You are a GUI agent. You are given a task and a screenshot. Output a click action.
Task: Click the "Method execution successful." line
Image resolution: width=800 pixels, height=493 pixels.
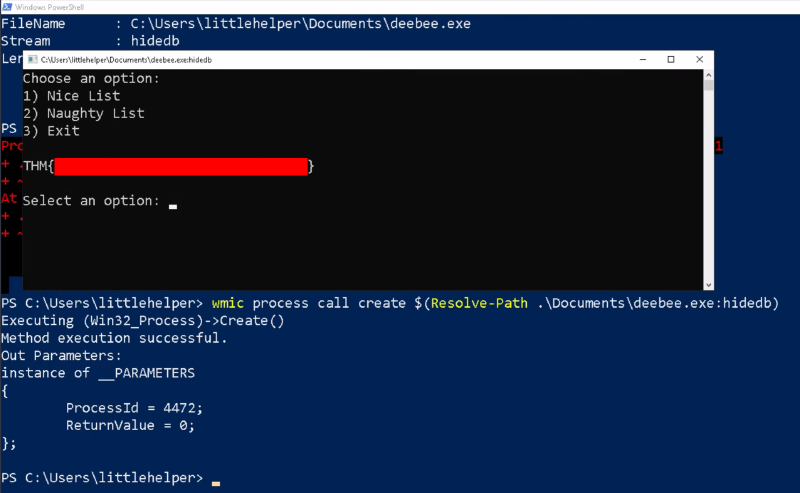pos(114,338)
